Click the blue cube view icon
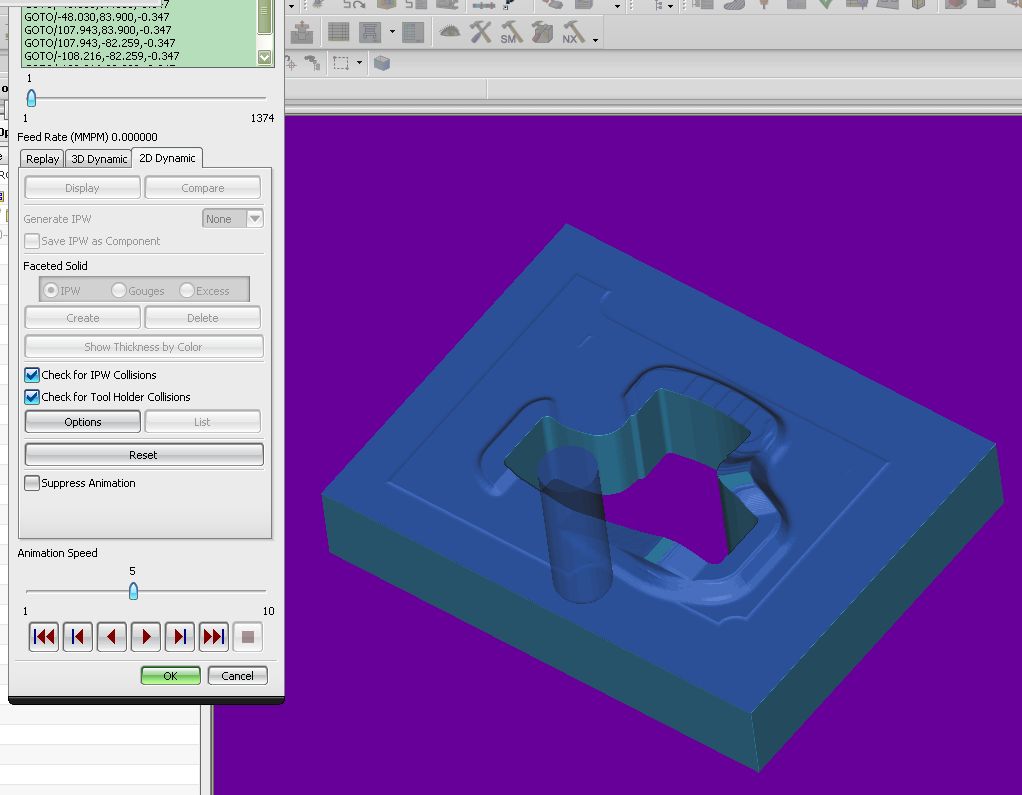 [x=382, y=63]
